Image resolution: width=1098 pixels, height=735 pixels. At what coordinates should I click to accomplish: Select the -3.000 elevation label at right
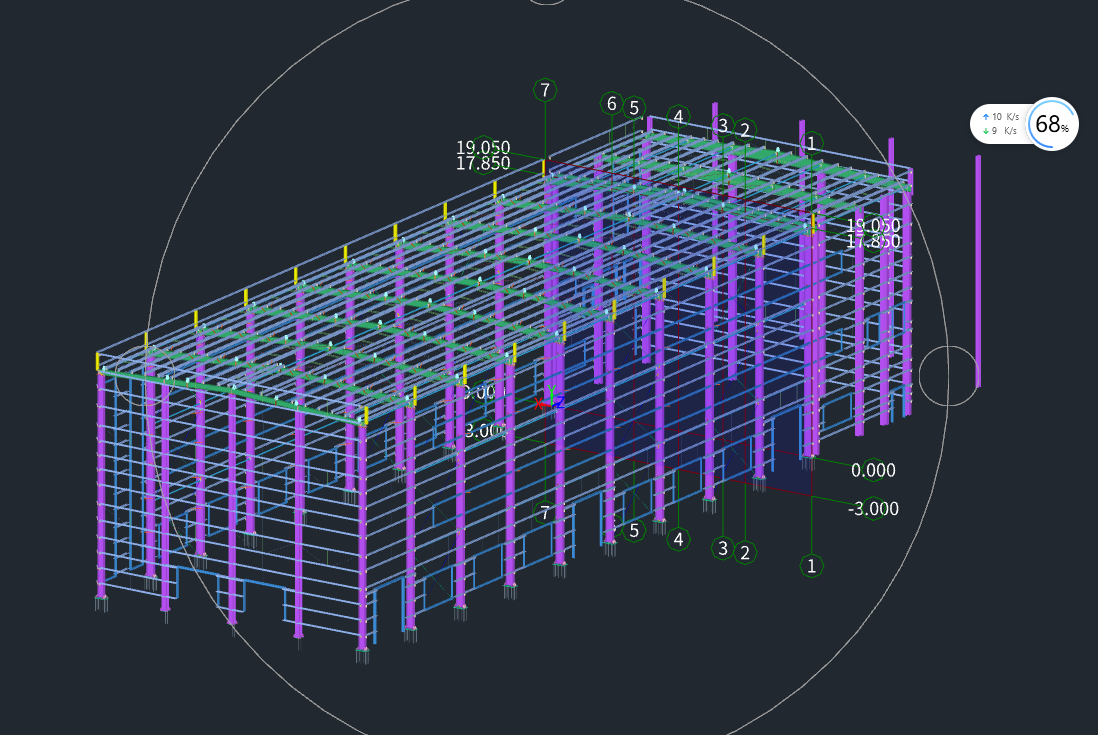tap(873, 509)
